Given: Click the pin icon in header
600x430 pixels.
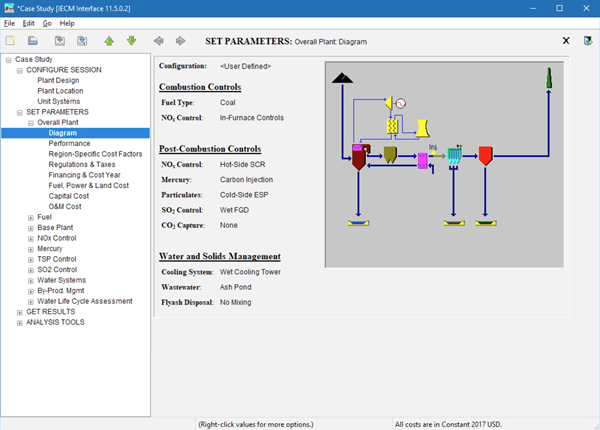Looking at the screenshot, I should pos(586,41).
